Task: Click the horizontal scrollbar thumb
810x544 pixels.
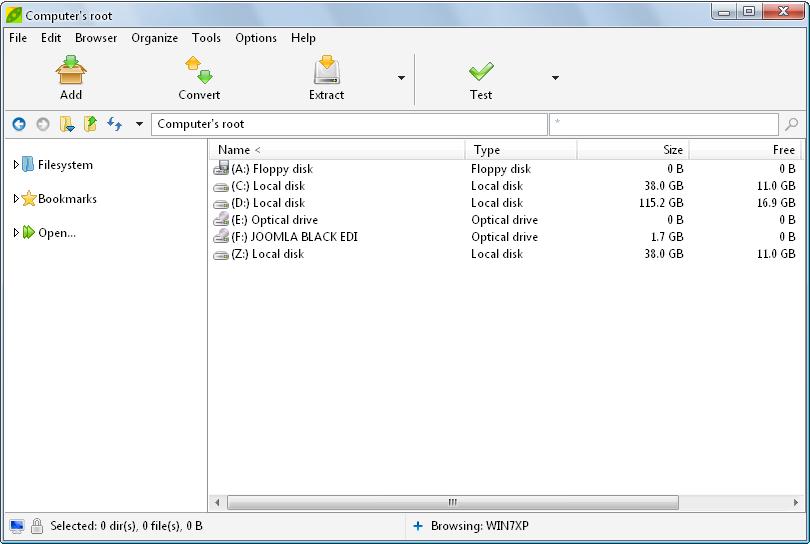Action: click(x=453, y=502)
